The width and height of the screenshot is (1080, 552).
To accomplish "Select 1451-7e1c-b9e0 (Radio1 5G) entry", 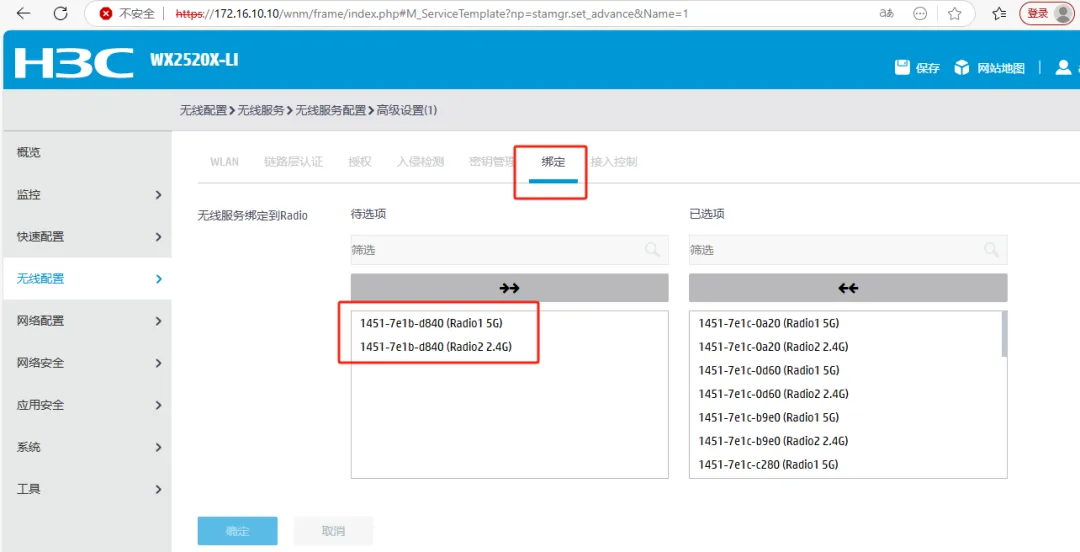I will point(769,417).
